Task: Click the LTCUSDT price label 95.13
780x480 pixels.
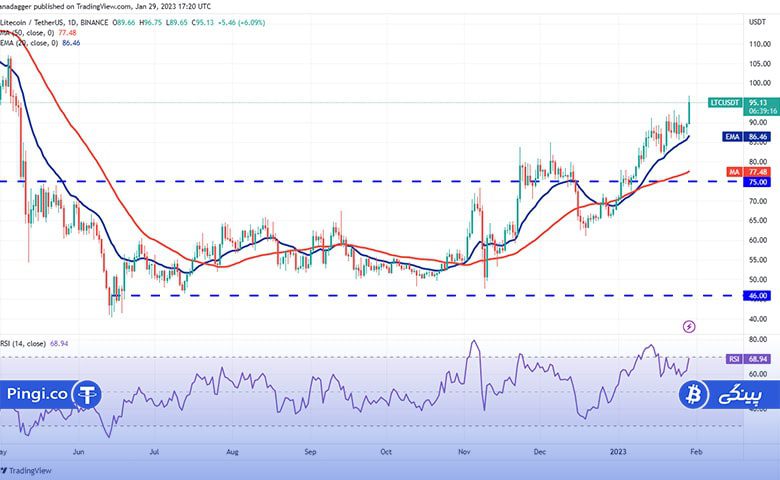Action: (x=743, y=103)
